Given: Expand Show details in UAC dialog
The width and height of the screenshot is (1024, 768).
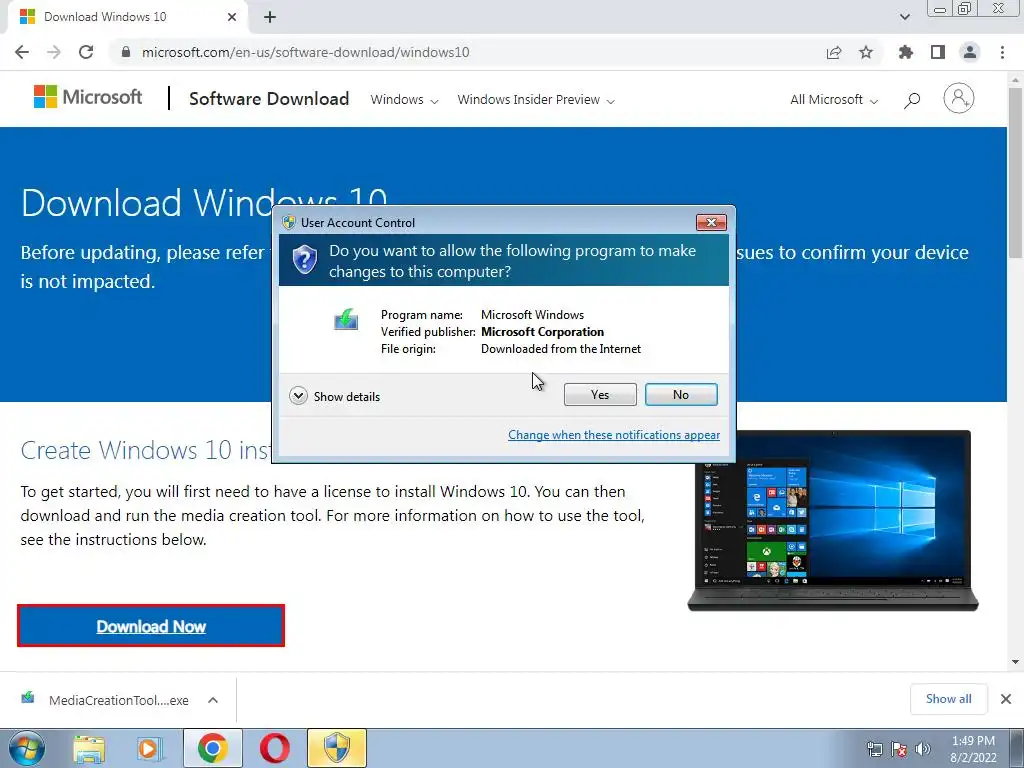Looking at the screenshot, I should coord(334,396).
